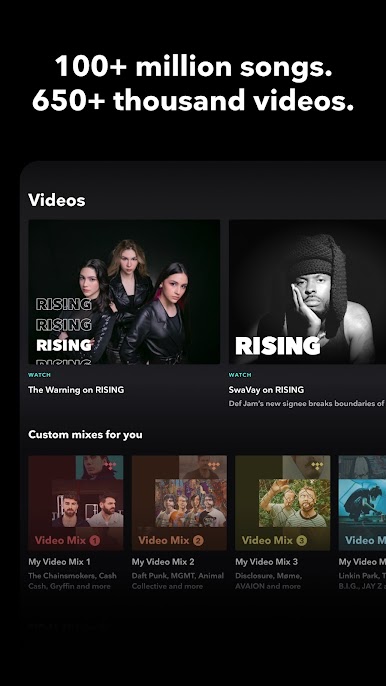The width and height of the screenshot is (386, 686).
Task: Tap the WATCH label under SwaVay video
Action: tap(240, 375)
